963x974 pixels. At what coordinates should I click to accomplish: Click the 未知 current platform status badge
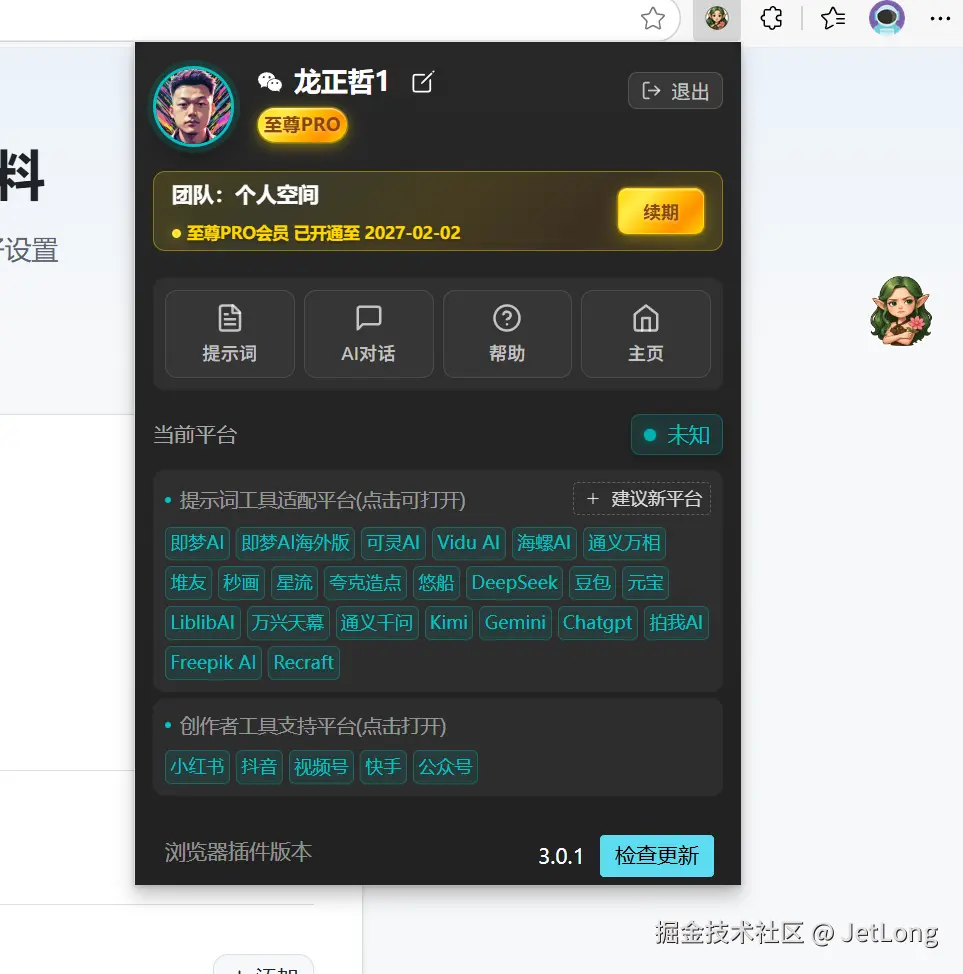coord(677,435)
